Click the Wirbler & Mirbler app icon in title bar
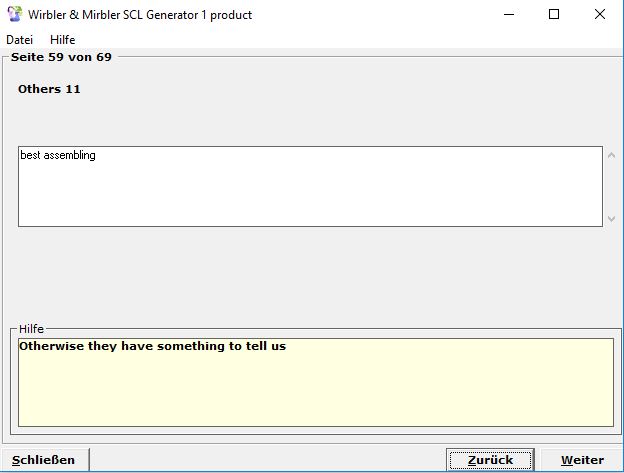Image resolution: width=624 pixels, height=473 pixels. pyautogui.click(x=14, y=15)
